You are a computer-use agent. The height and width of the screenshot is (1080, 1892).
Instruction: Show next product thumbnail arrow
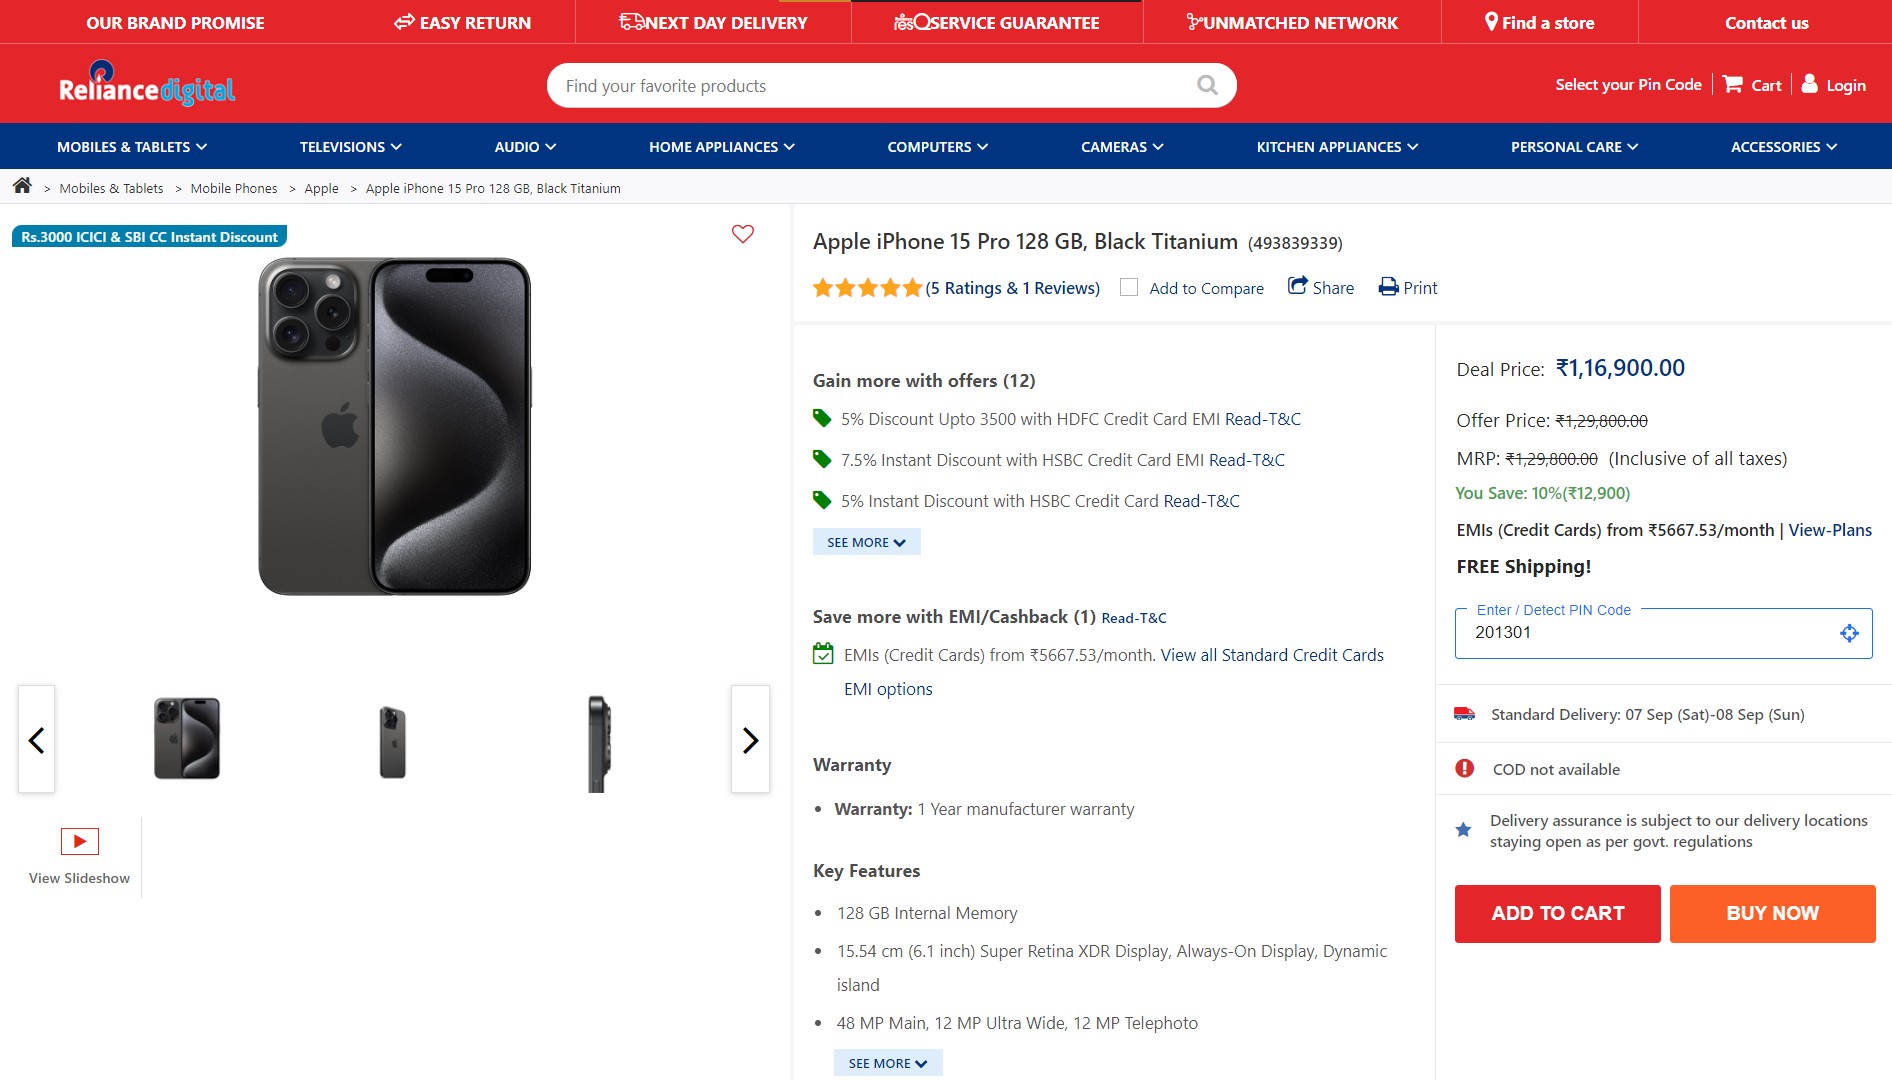point(750,740)
